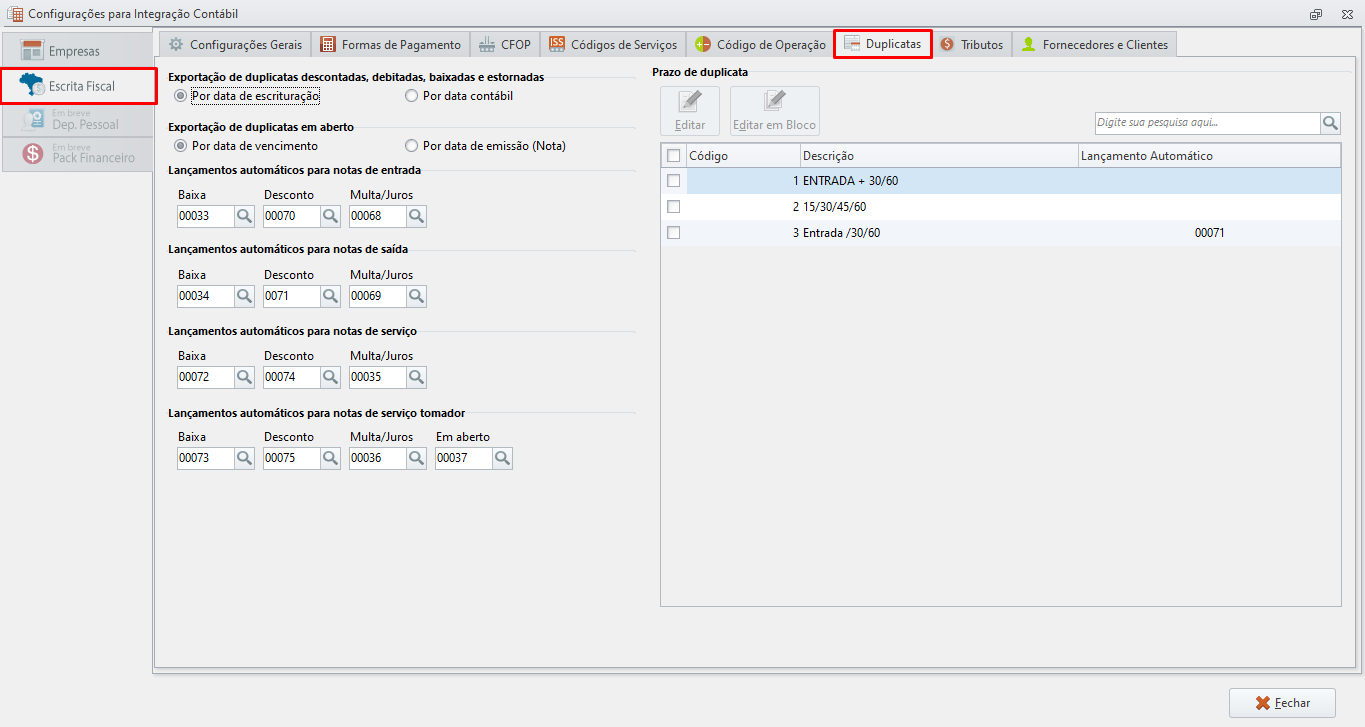Check the box for row ENTRADA + 30/60
The image size is (1365, 727).
(674, 181)
